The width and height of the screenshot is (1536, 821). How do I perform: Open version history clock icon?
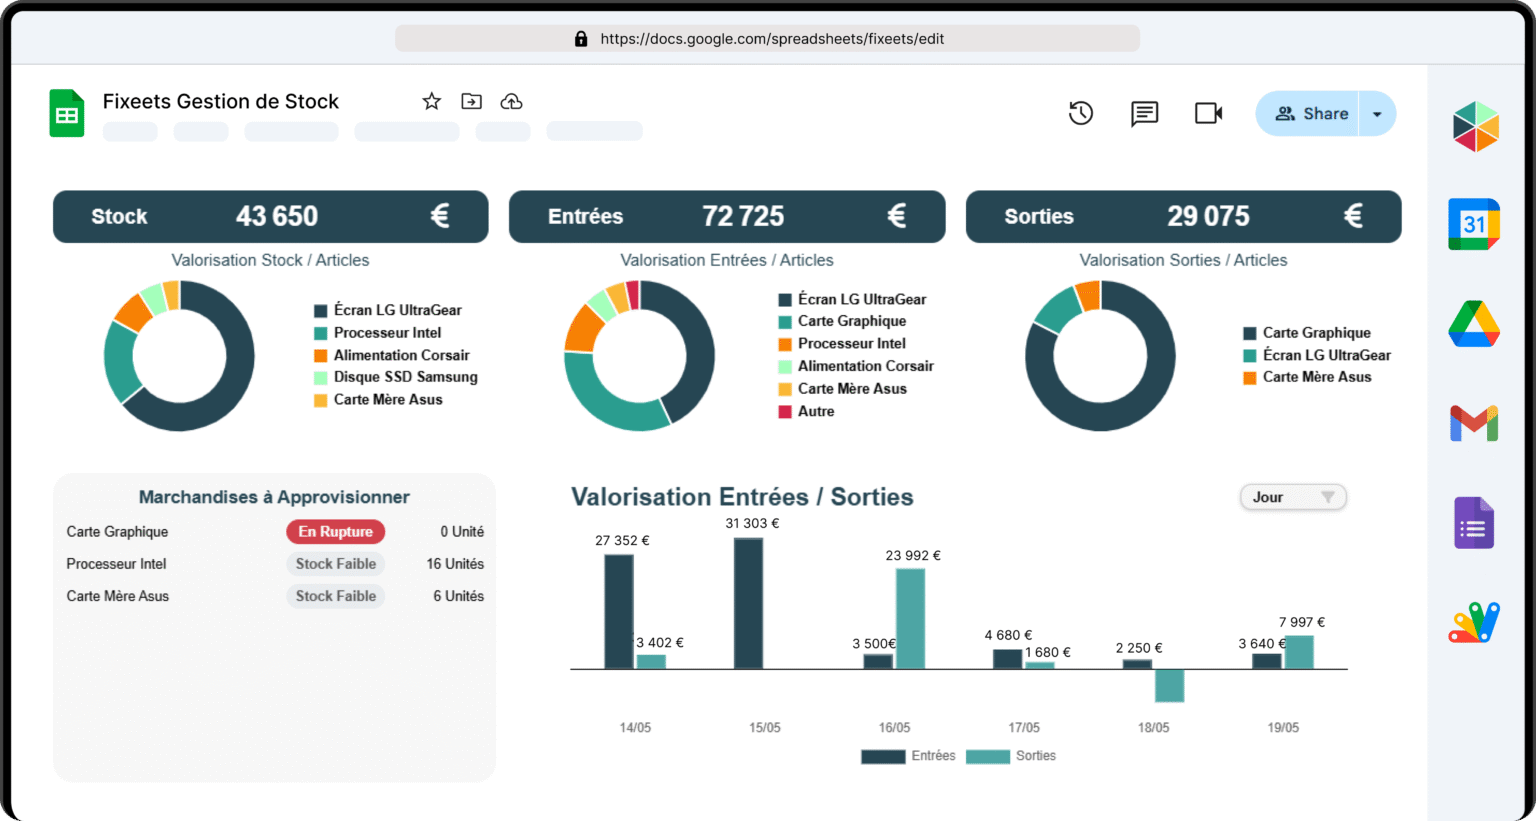(1080, 114)
